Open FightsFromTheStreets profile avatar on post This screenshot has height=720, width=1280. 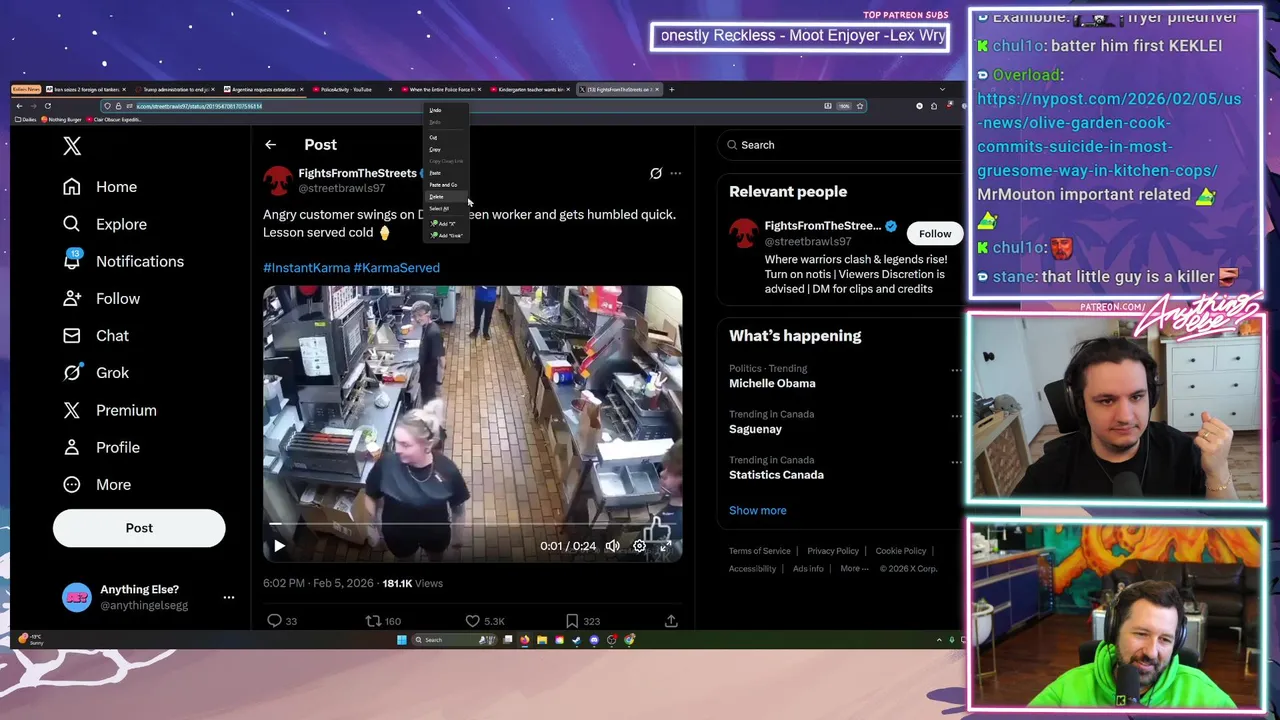pyautogui.click(x=278, y=180)
